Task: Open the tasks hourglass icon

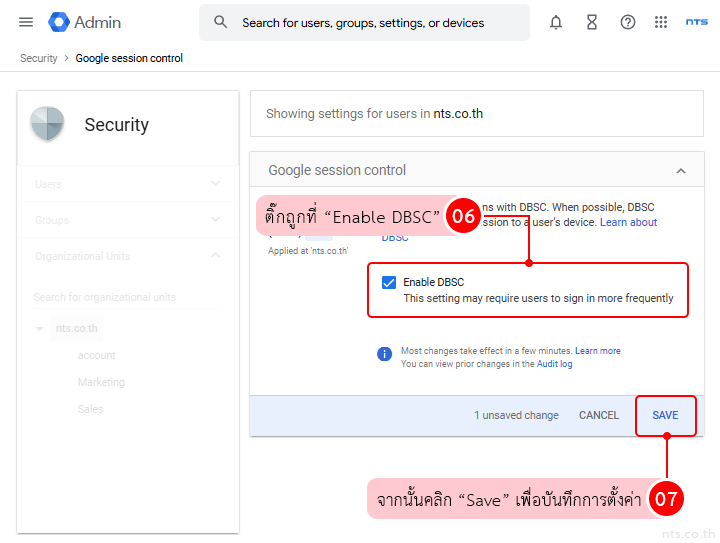Action: coord(592,22)
